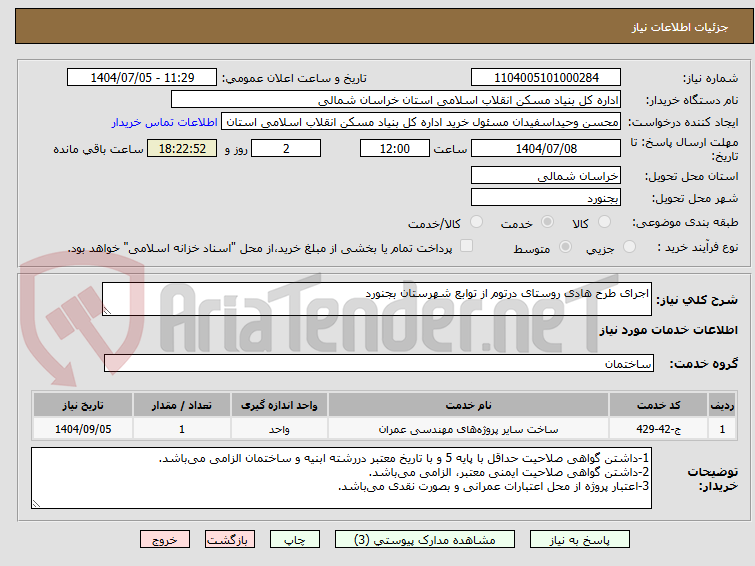Click the خروج exit button
Screen dimensions: 755x566
click(x=165, y=540)
